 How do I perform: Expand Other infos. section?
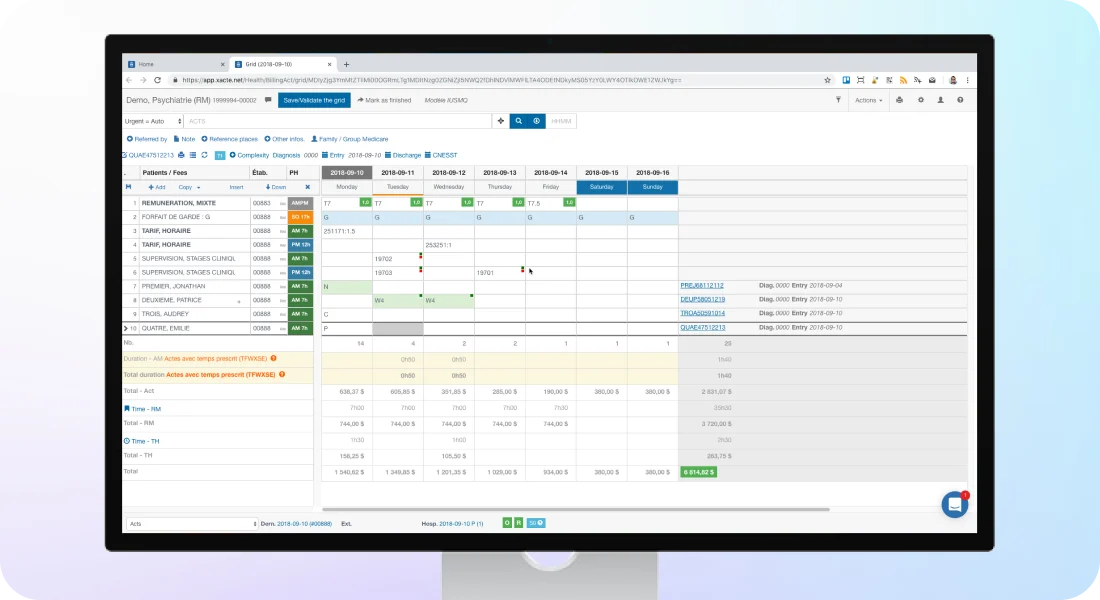284,139
